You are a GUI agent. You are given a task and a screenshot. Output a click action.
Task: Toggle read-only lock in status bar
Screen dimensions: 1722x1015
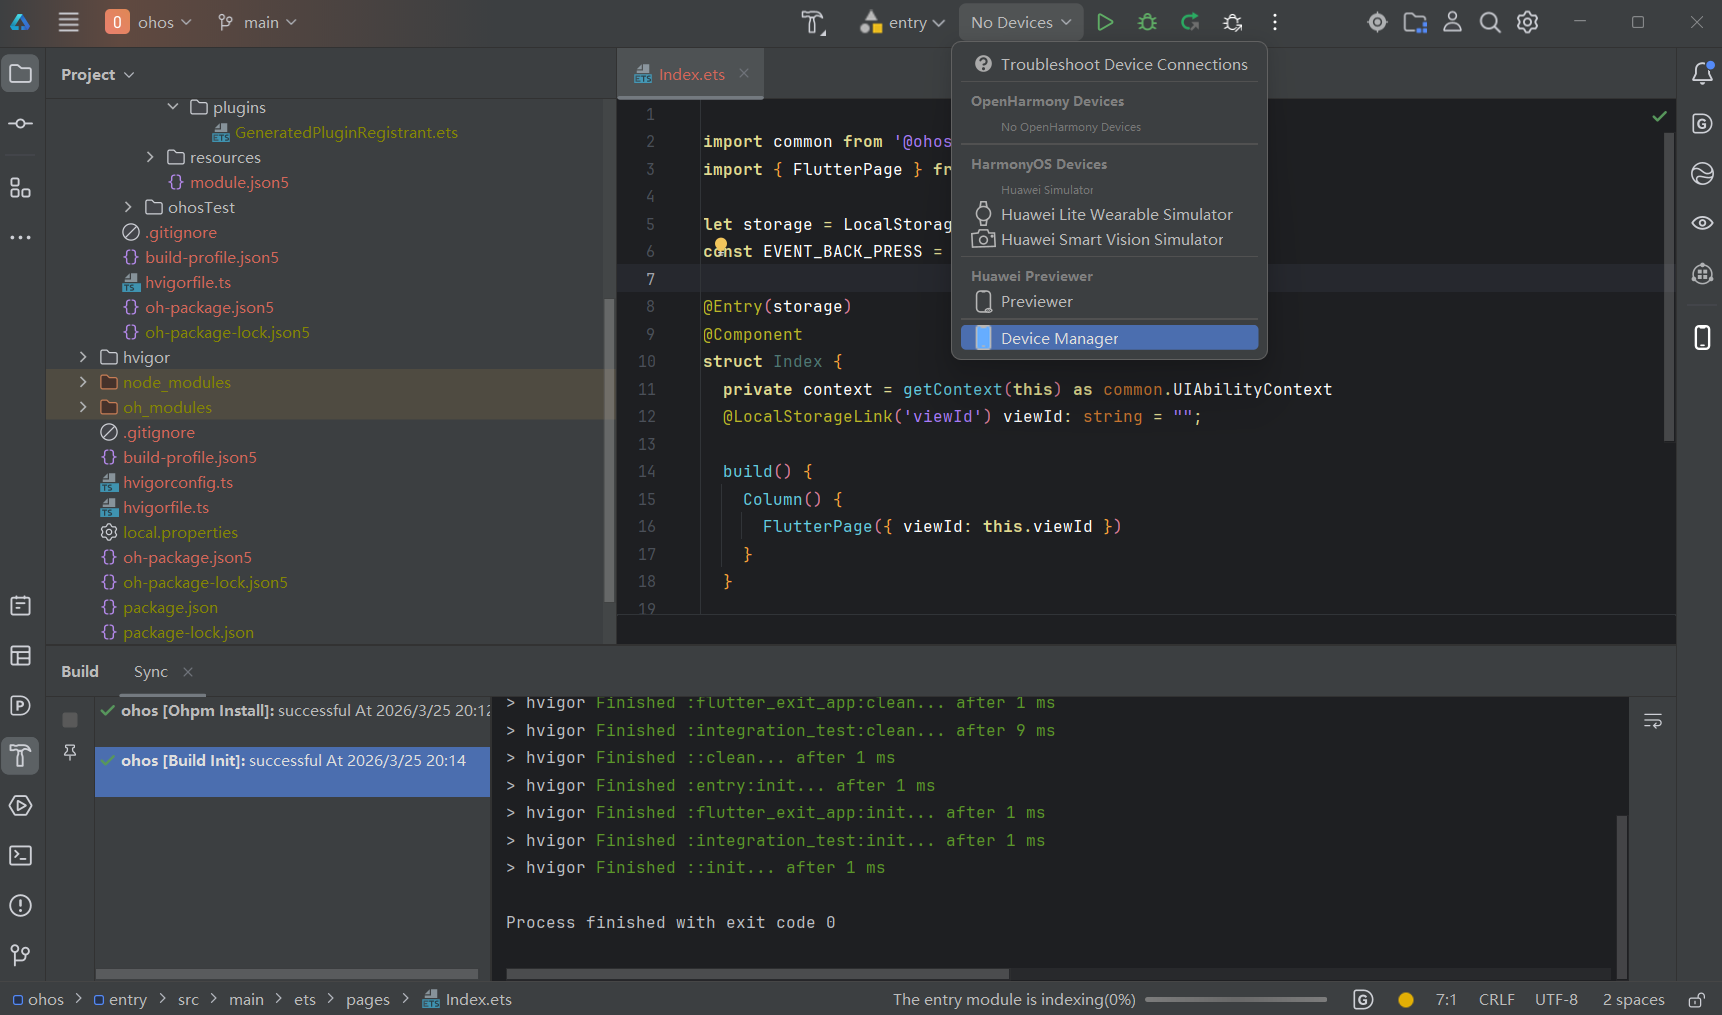[1696, 999]
